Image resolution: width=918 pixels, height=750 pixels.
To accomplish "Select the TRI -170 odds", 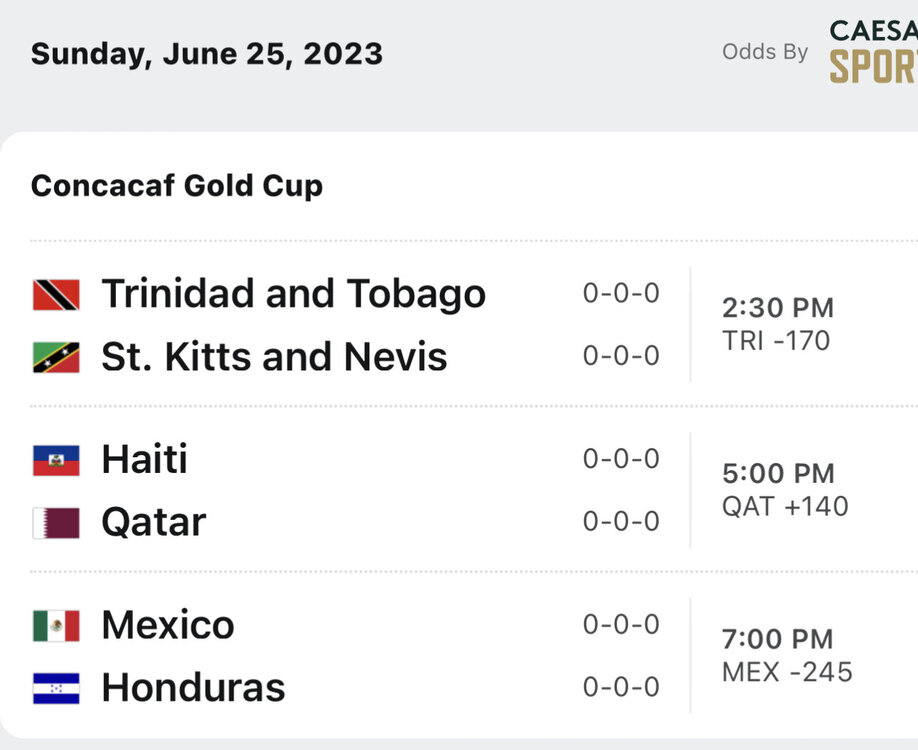I will (776, 341).
